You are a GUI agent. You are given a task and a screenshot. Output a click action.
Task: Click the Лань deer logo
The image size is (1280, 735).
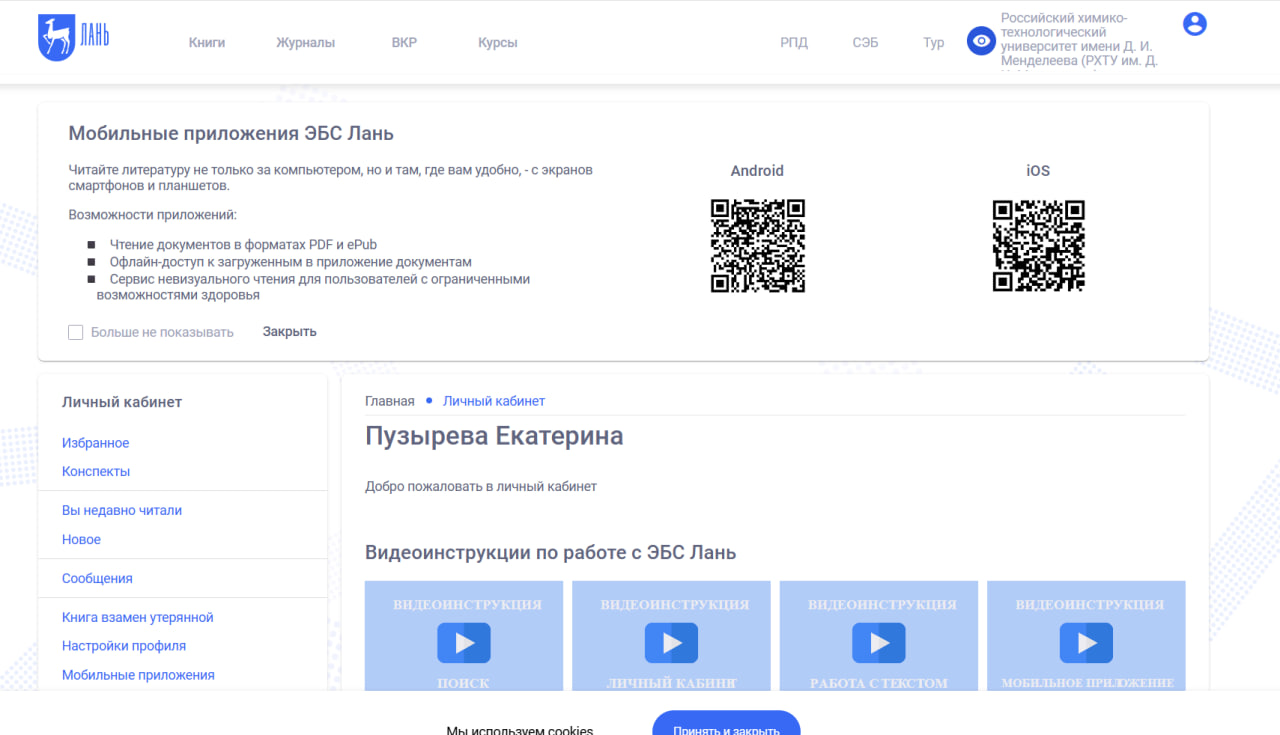[x=73, y=38]
